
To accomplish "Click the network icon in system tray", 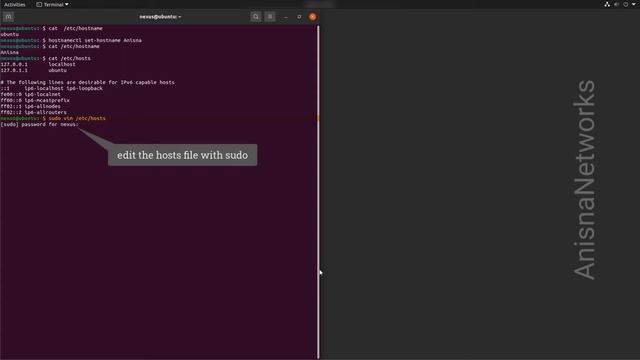I will coord(607,4).
